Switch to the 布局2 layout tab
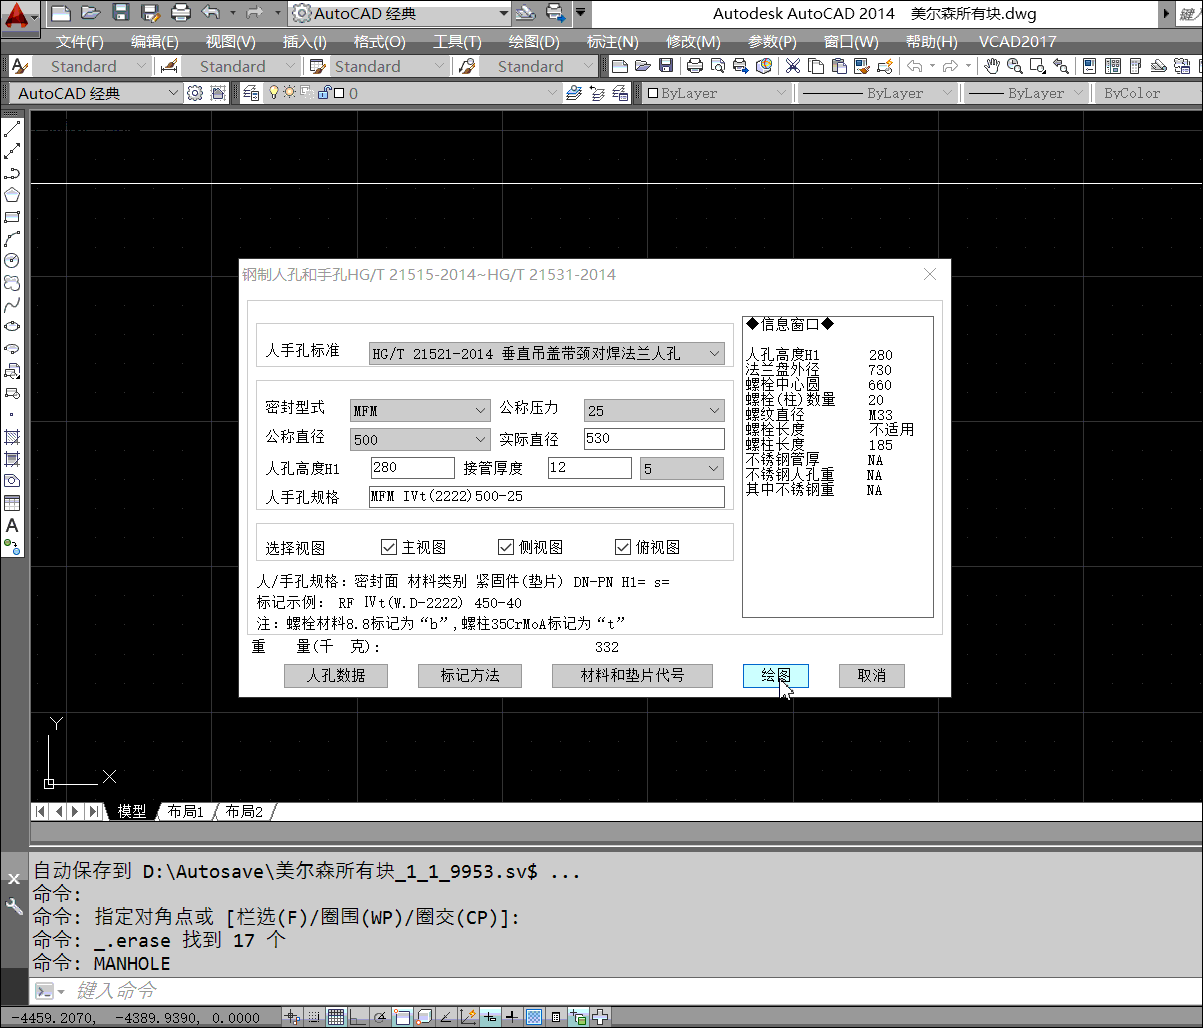Screen dimensions: 1203x1028 pyautogui.click(x=244, y=811)
